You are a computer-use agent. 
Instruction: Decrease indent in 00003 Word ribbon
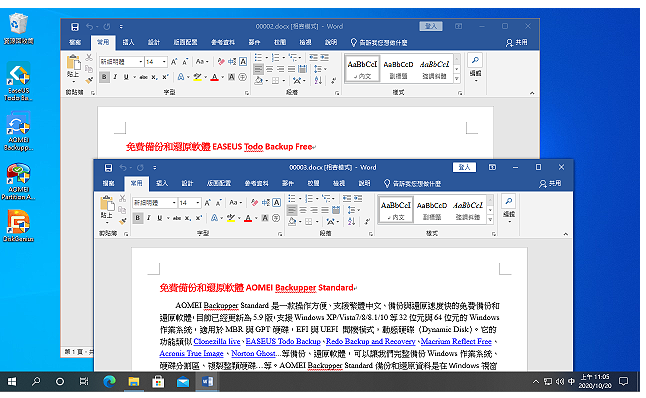point(347,198)
